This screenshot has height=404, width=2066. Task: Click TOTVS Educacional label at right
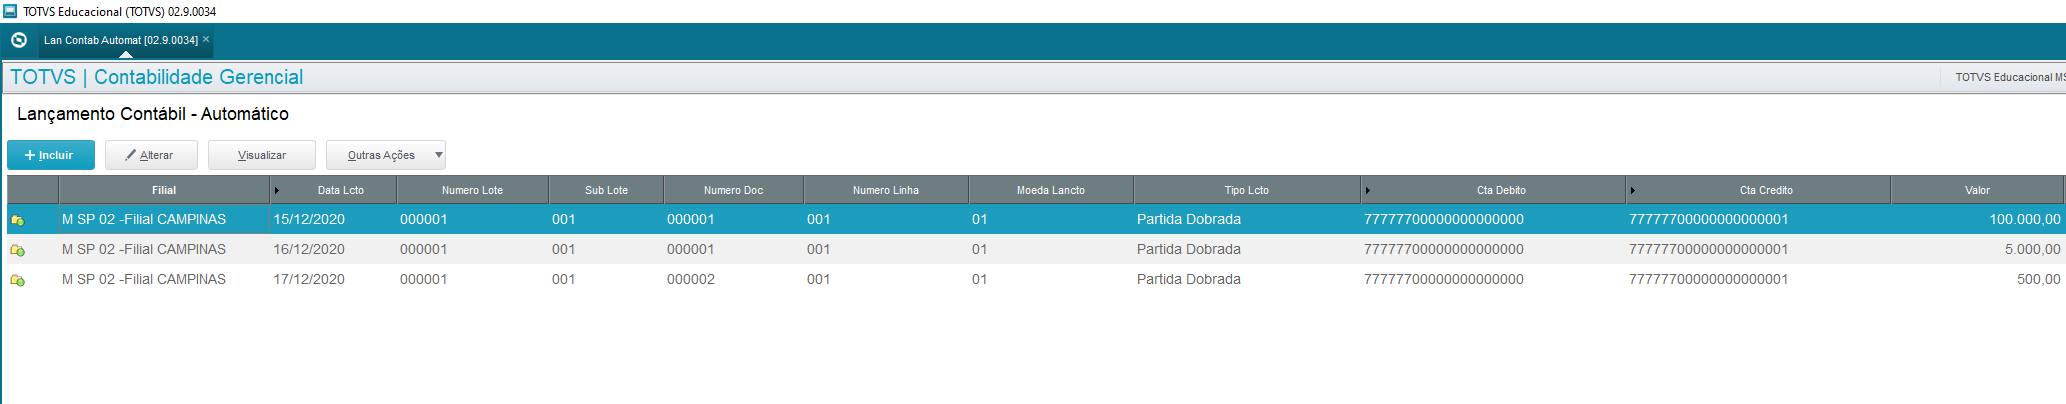click(x=2010, y=77)
